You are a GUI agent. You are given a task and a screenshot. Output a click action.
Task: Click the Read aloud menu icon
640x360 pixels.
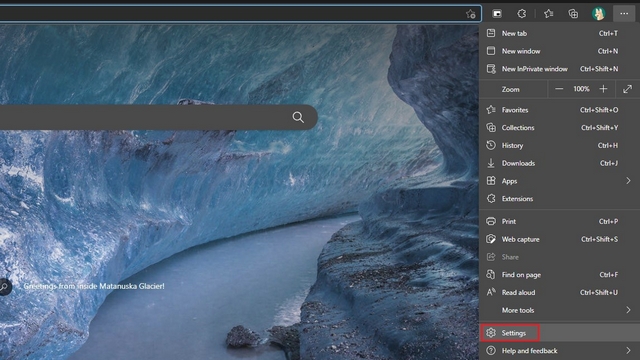click(x=491, y=292)
